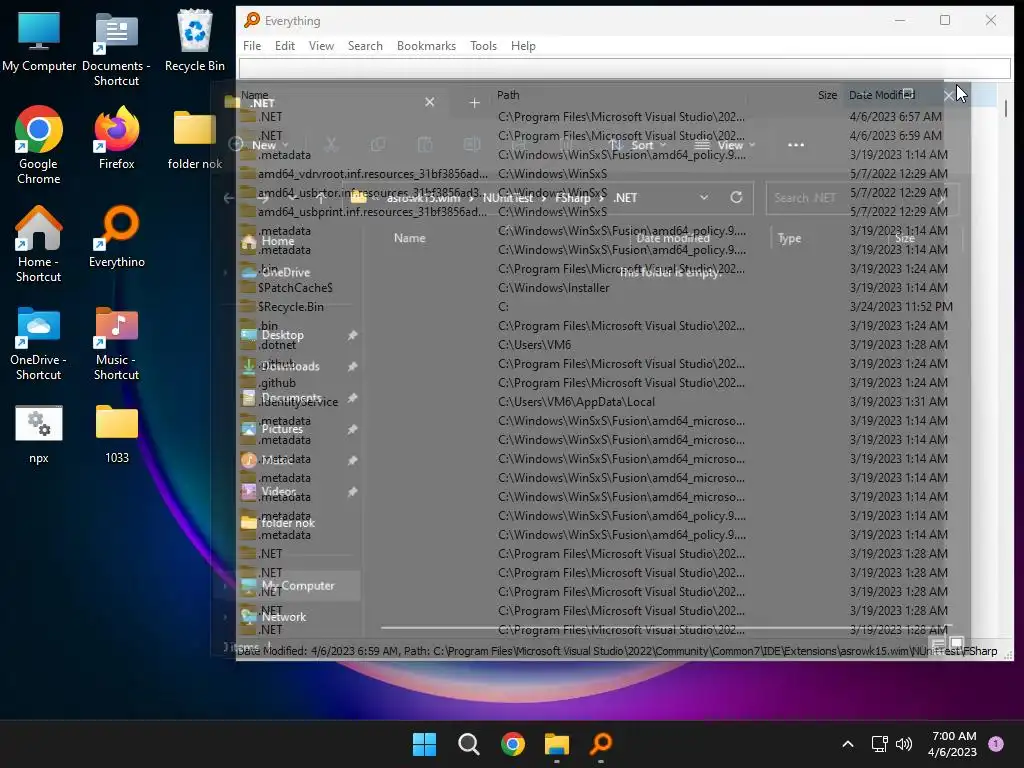The image size is (1024, 768).
Task: Open the taskbar clock showing 7:00 AM
Action: [x=953, y=744]
